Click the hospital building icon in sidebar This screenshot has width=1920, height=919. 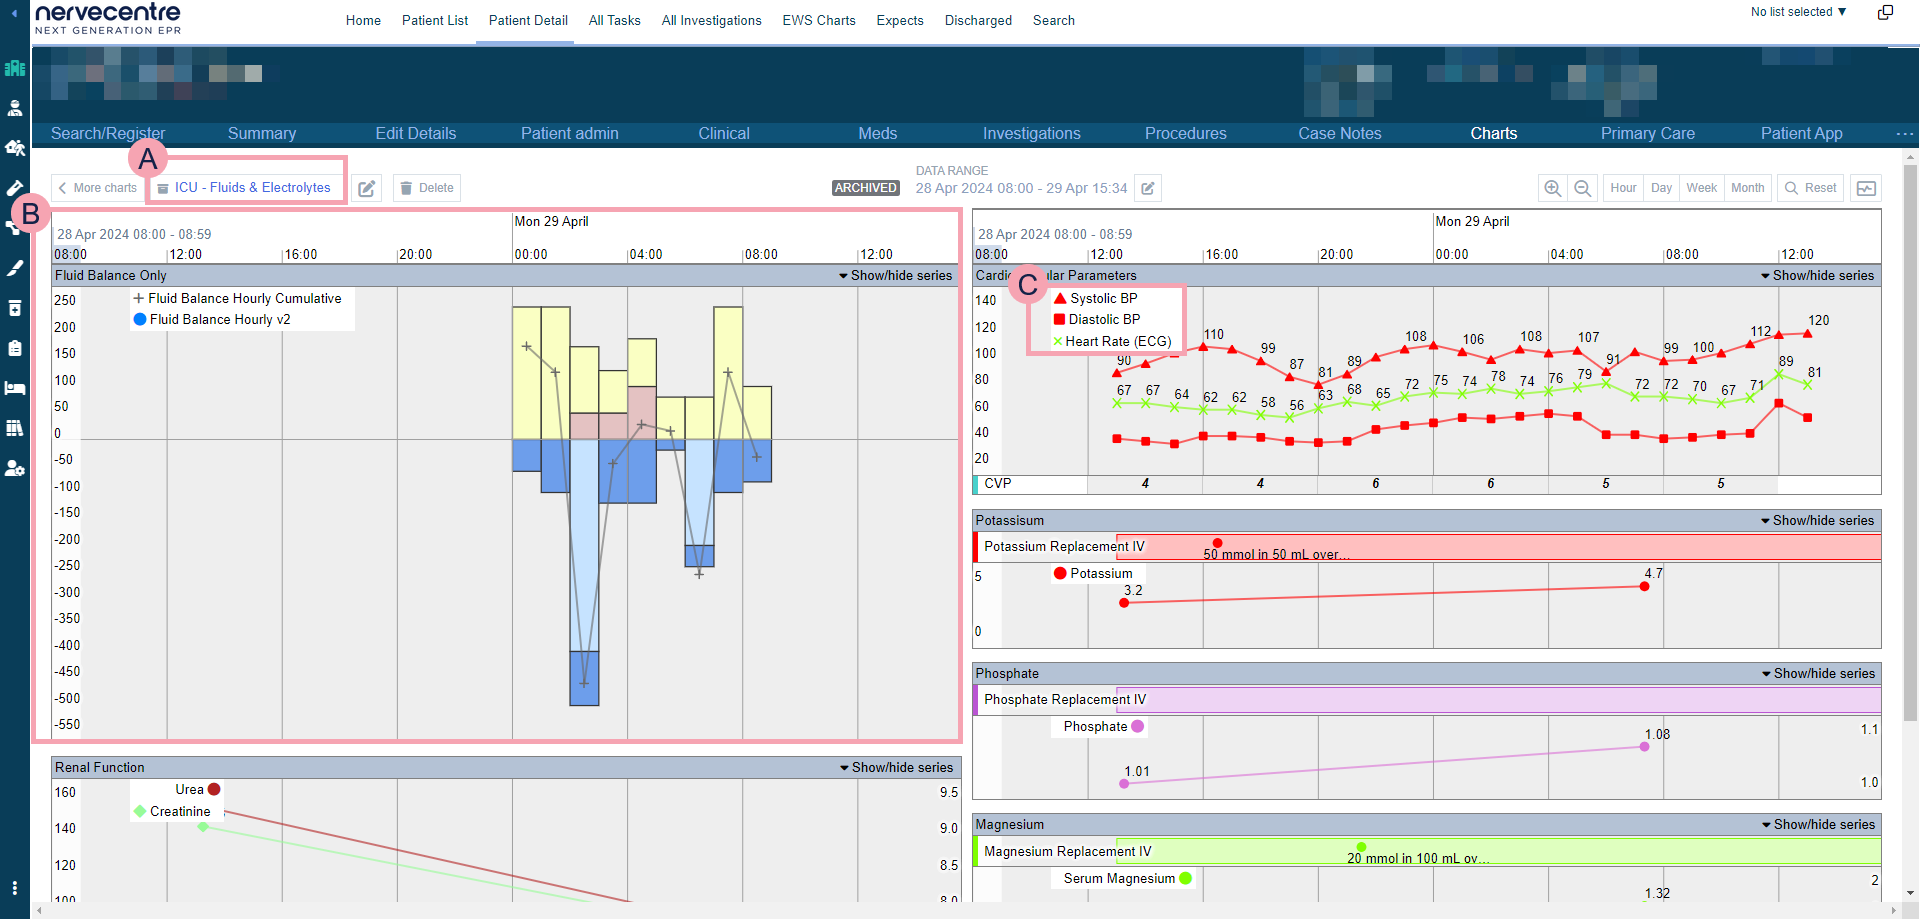click(15, 68)
